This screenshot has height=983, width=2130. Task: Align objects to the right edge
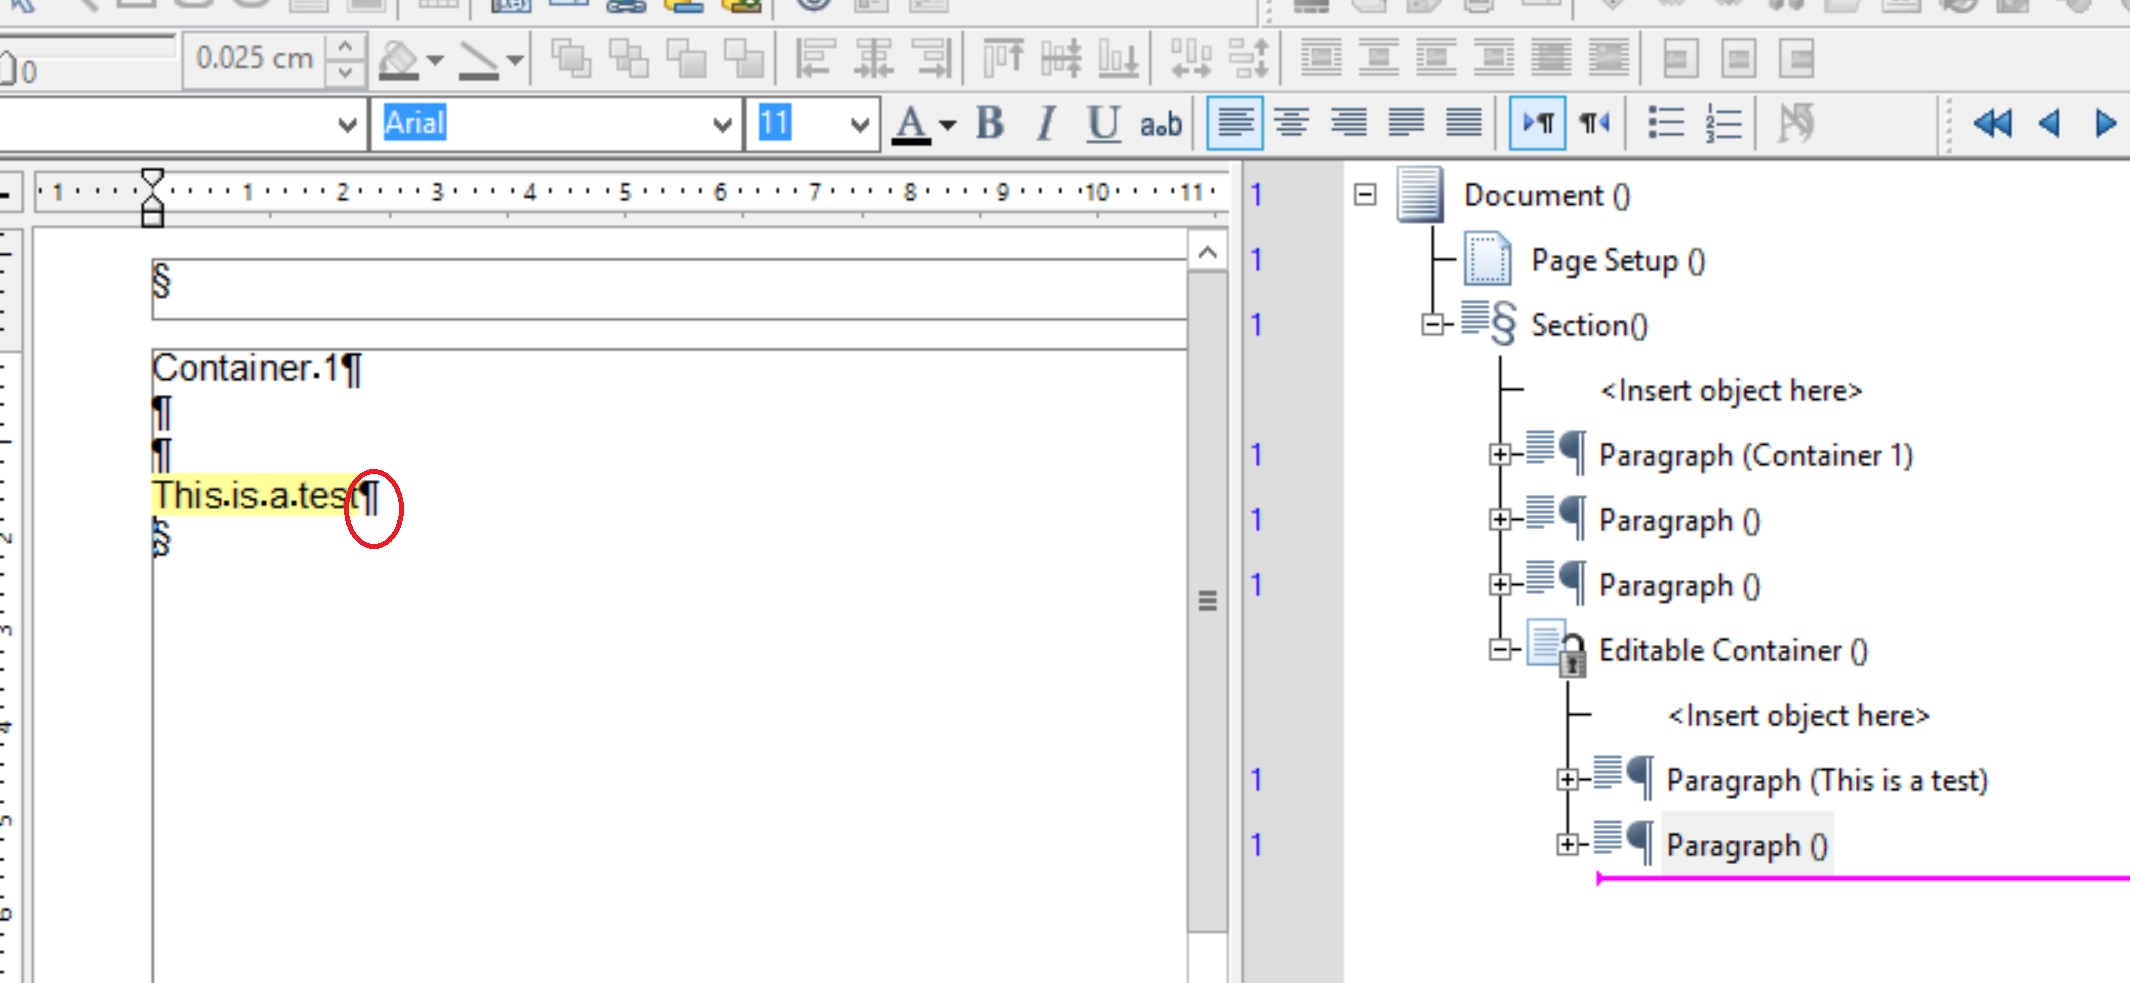tap(931, 58)
